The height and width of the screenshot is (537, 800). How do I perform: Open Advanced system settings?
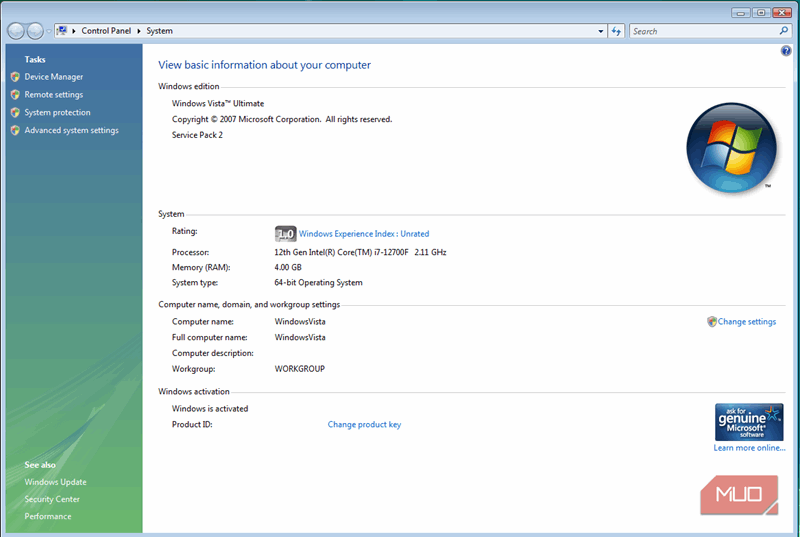pyautogui.click(x=71, y=131)
